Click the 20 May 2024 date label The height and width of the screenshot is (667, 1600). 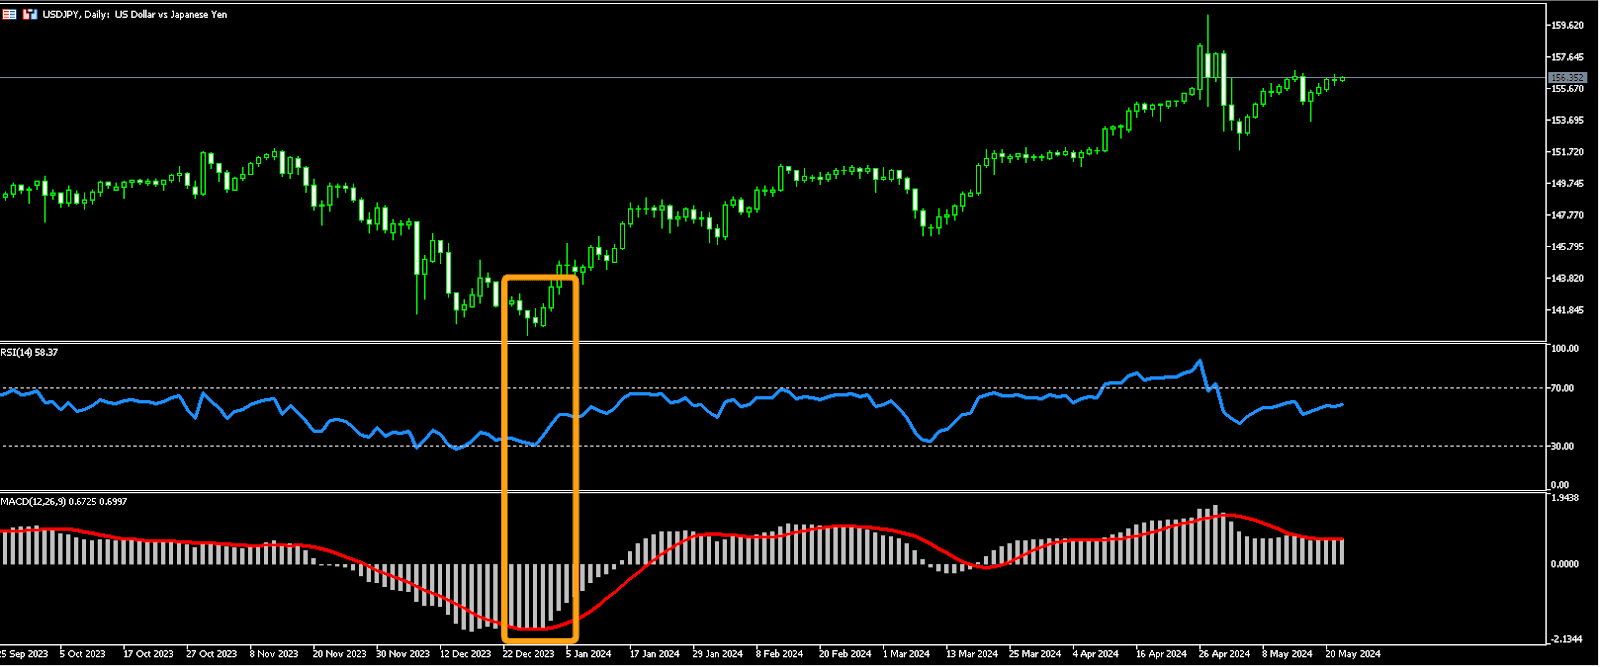(1353, 654)
